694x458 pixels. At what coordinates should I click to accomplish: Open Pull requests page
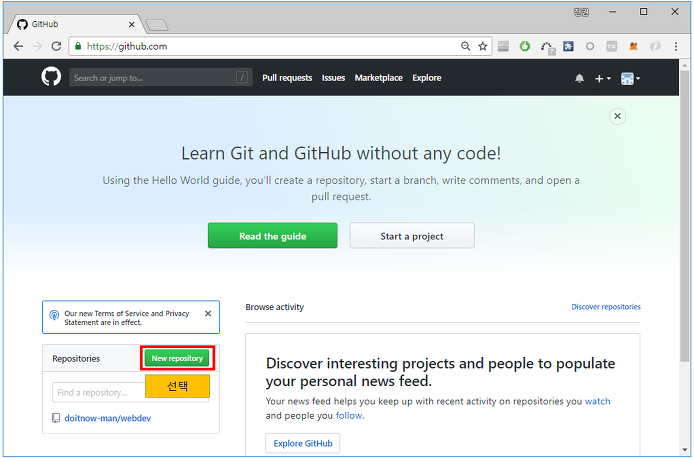(x=287, y=78)
